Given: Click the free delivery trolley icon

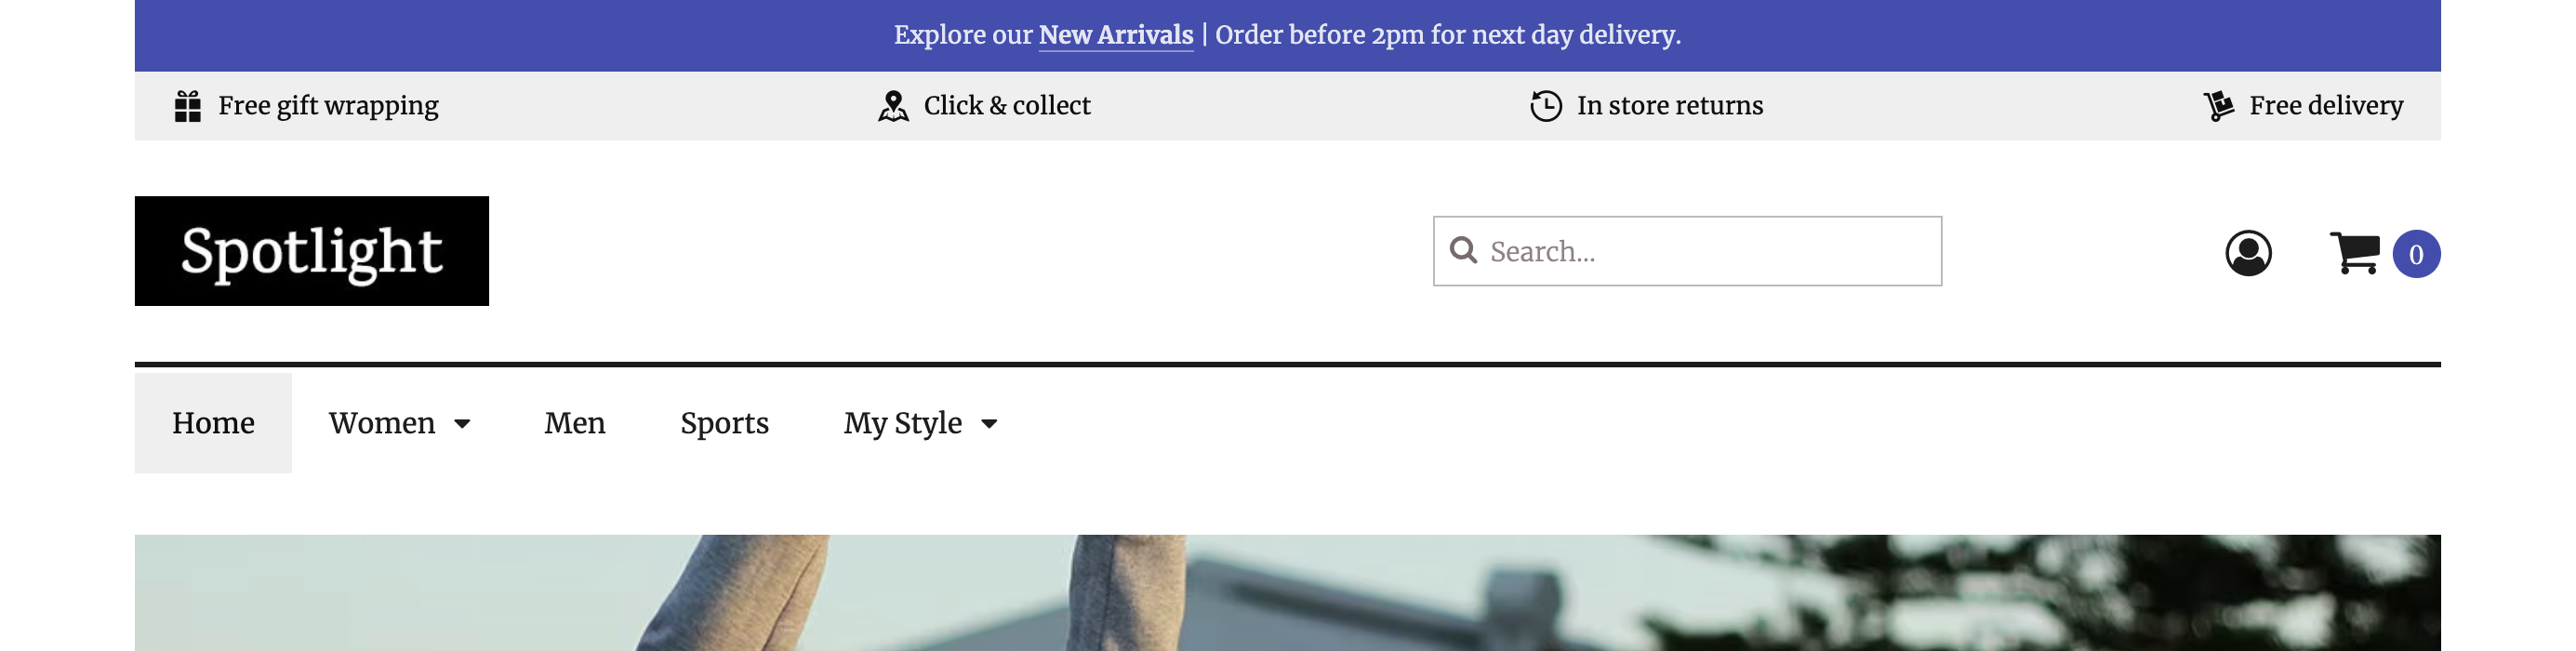Looking at the screenshot, I should [x=2218, y=106].
